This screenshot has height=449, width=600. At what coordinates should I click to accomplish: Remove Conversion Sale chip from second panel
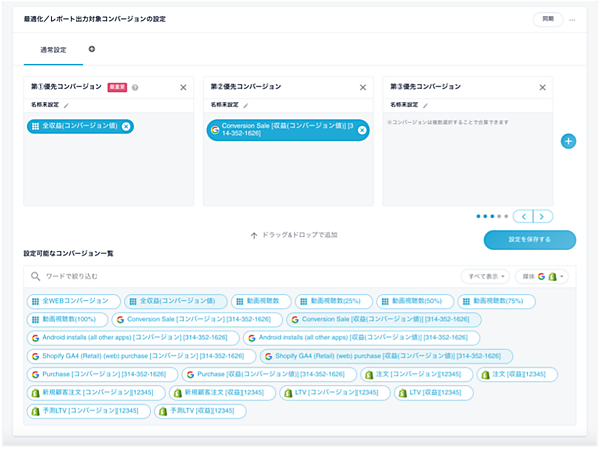click(362, 130)
